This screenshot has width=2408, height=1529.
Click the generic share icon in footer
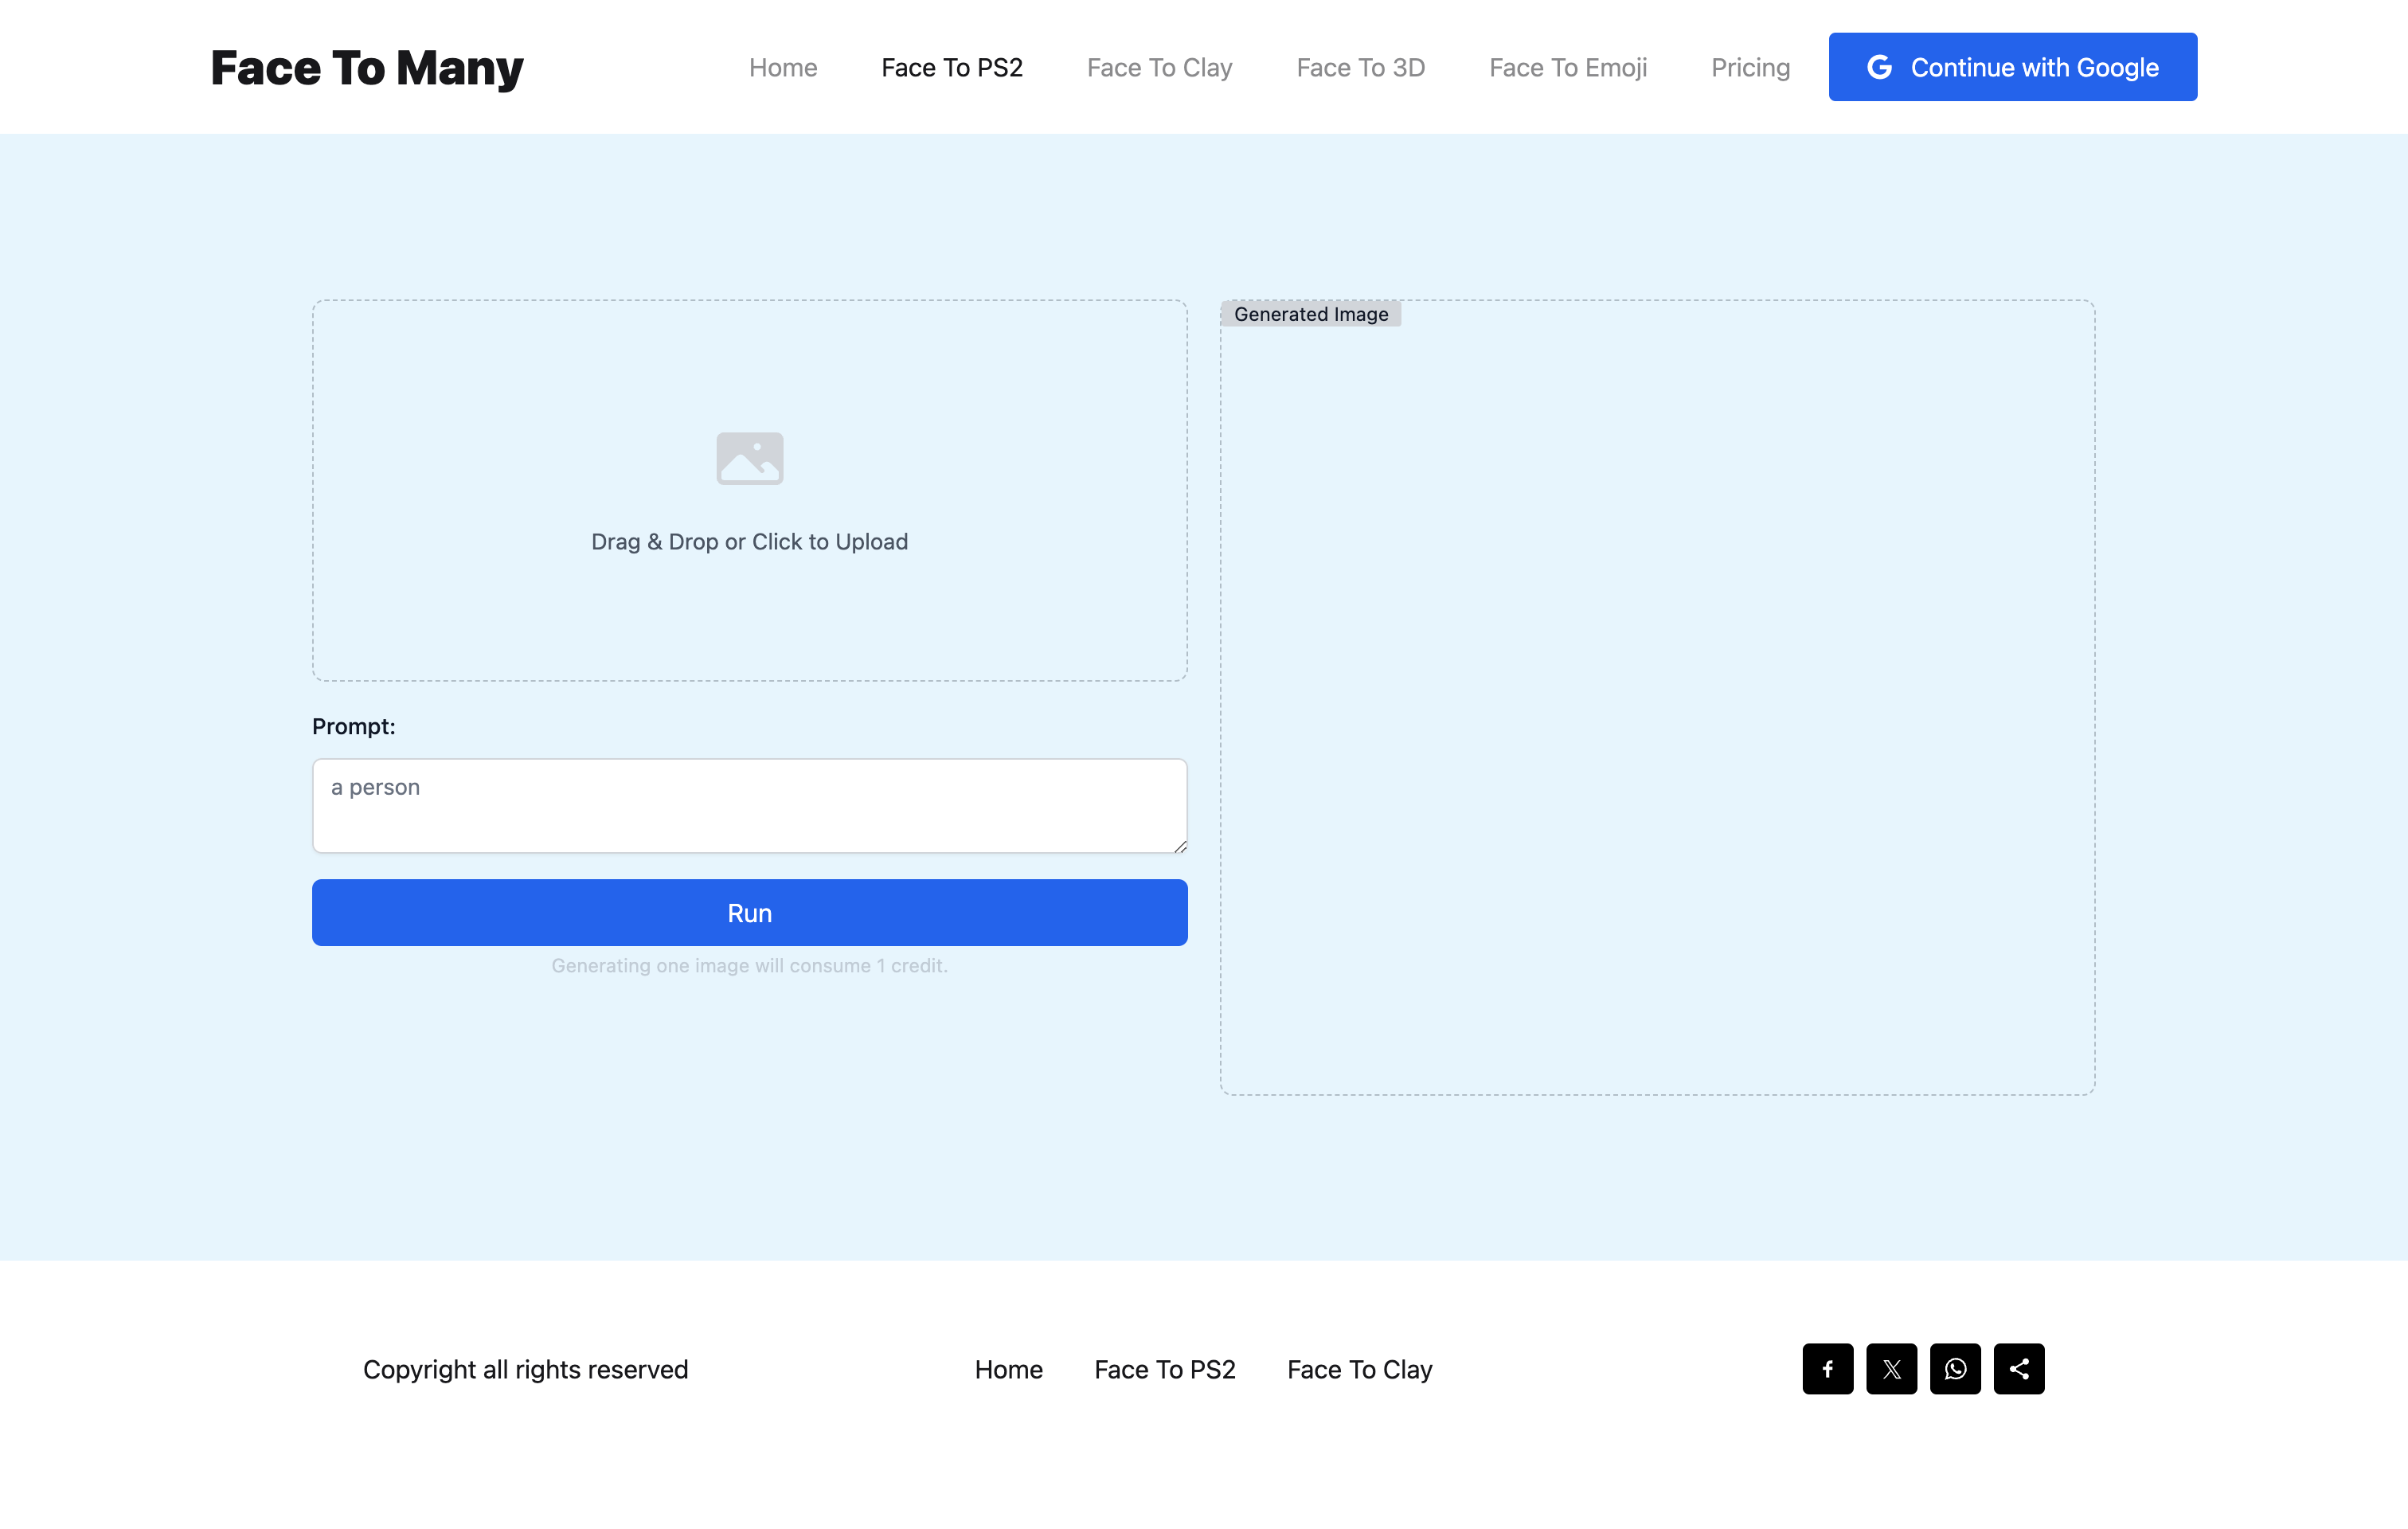pos(2019,1369)
